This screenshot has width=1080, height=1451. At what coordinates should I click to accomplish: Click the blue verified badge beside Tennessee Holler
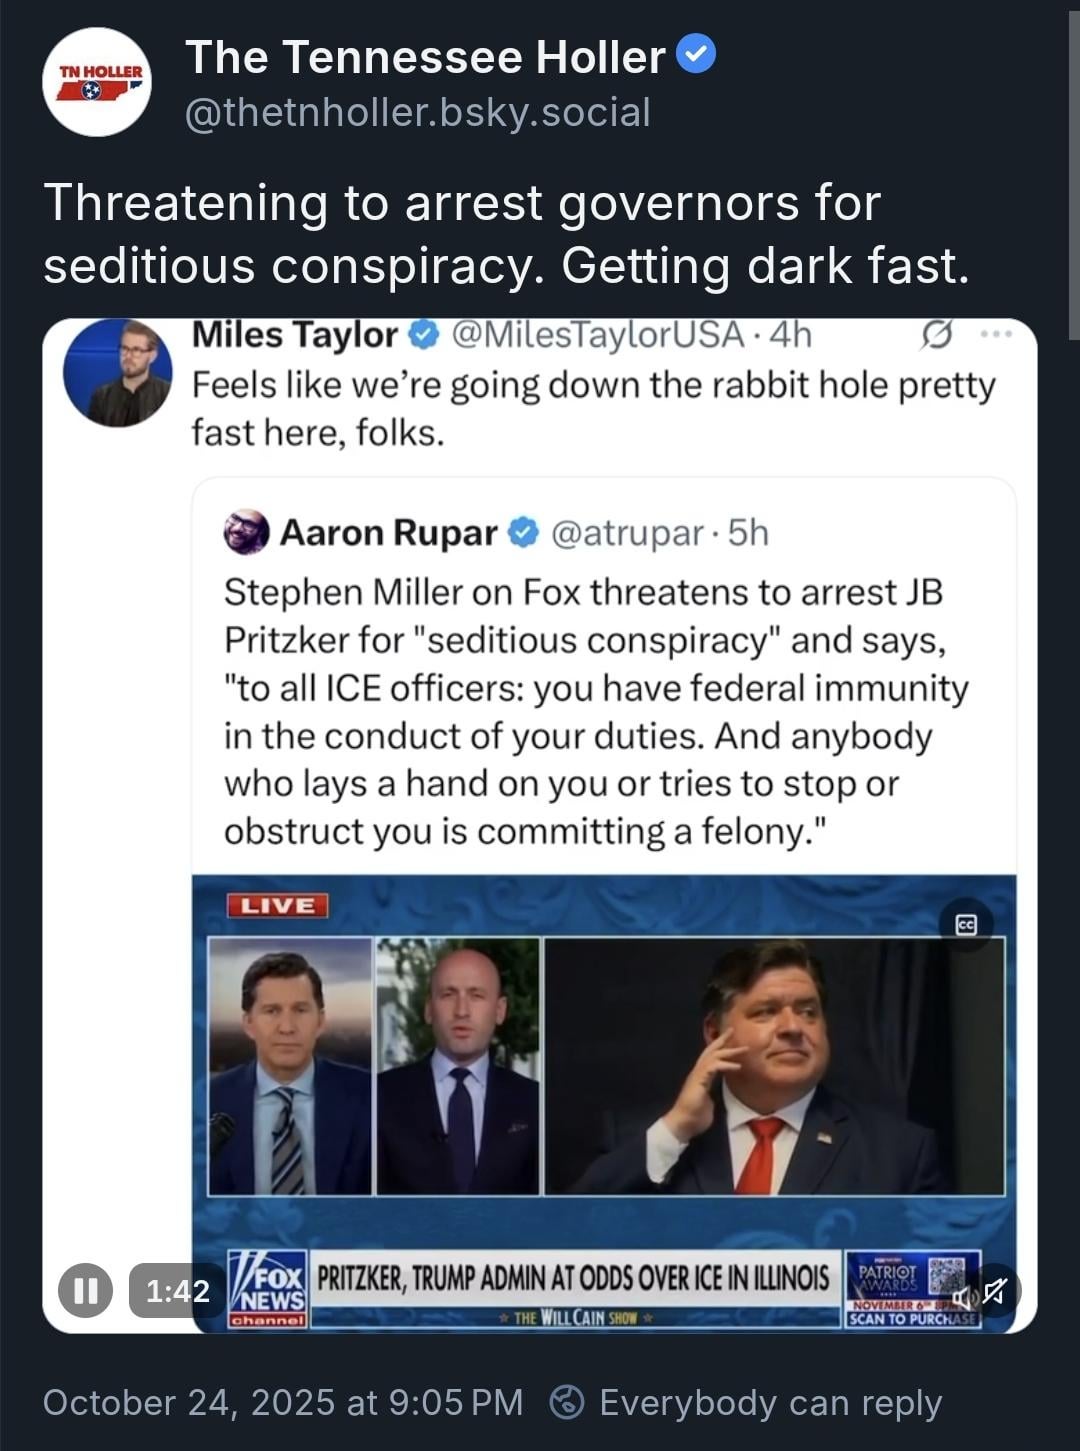pyautogui.click(x=697, y=55)
